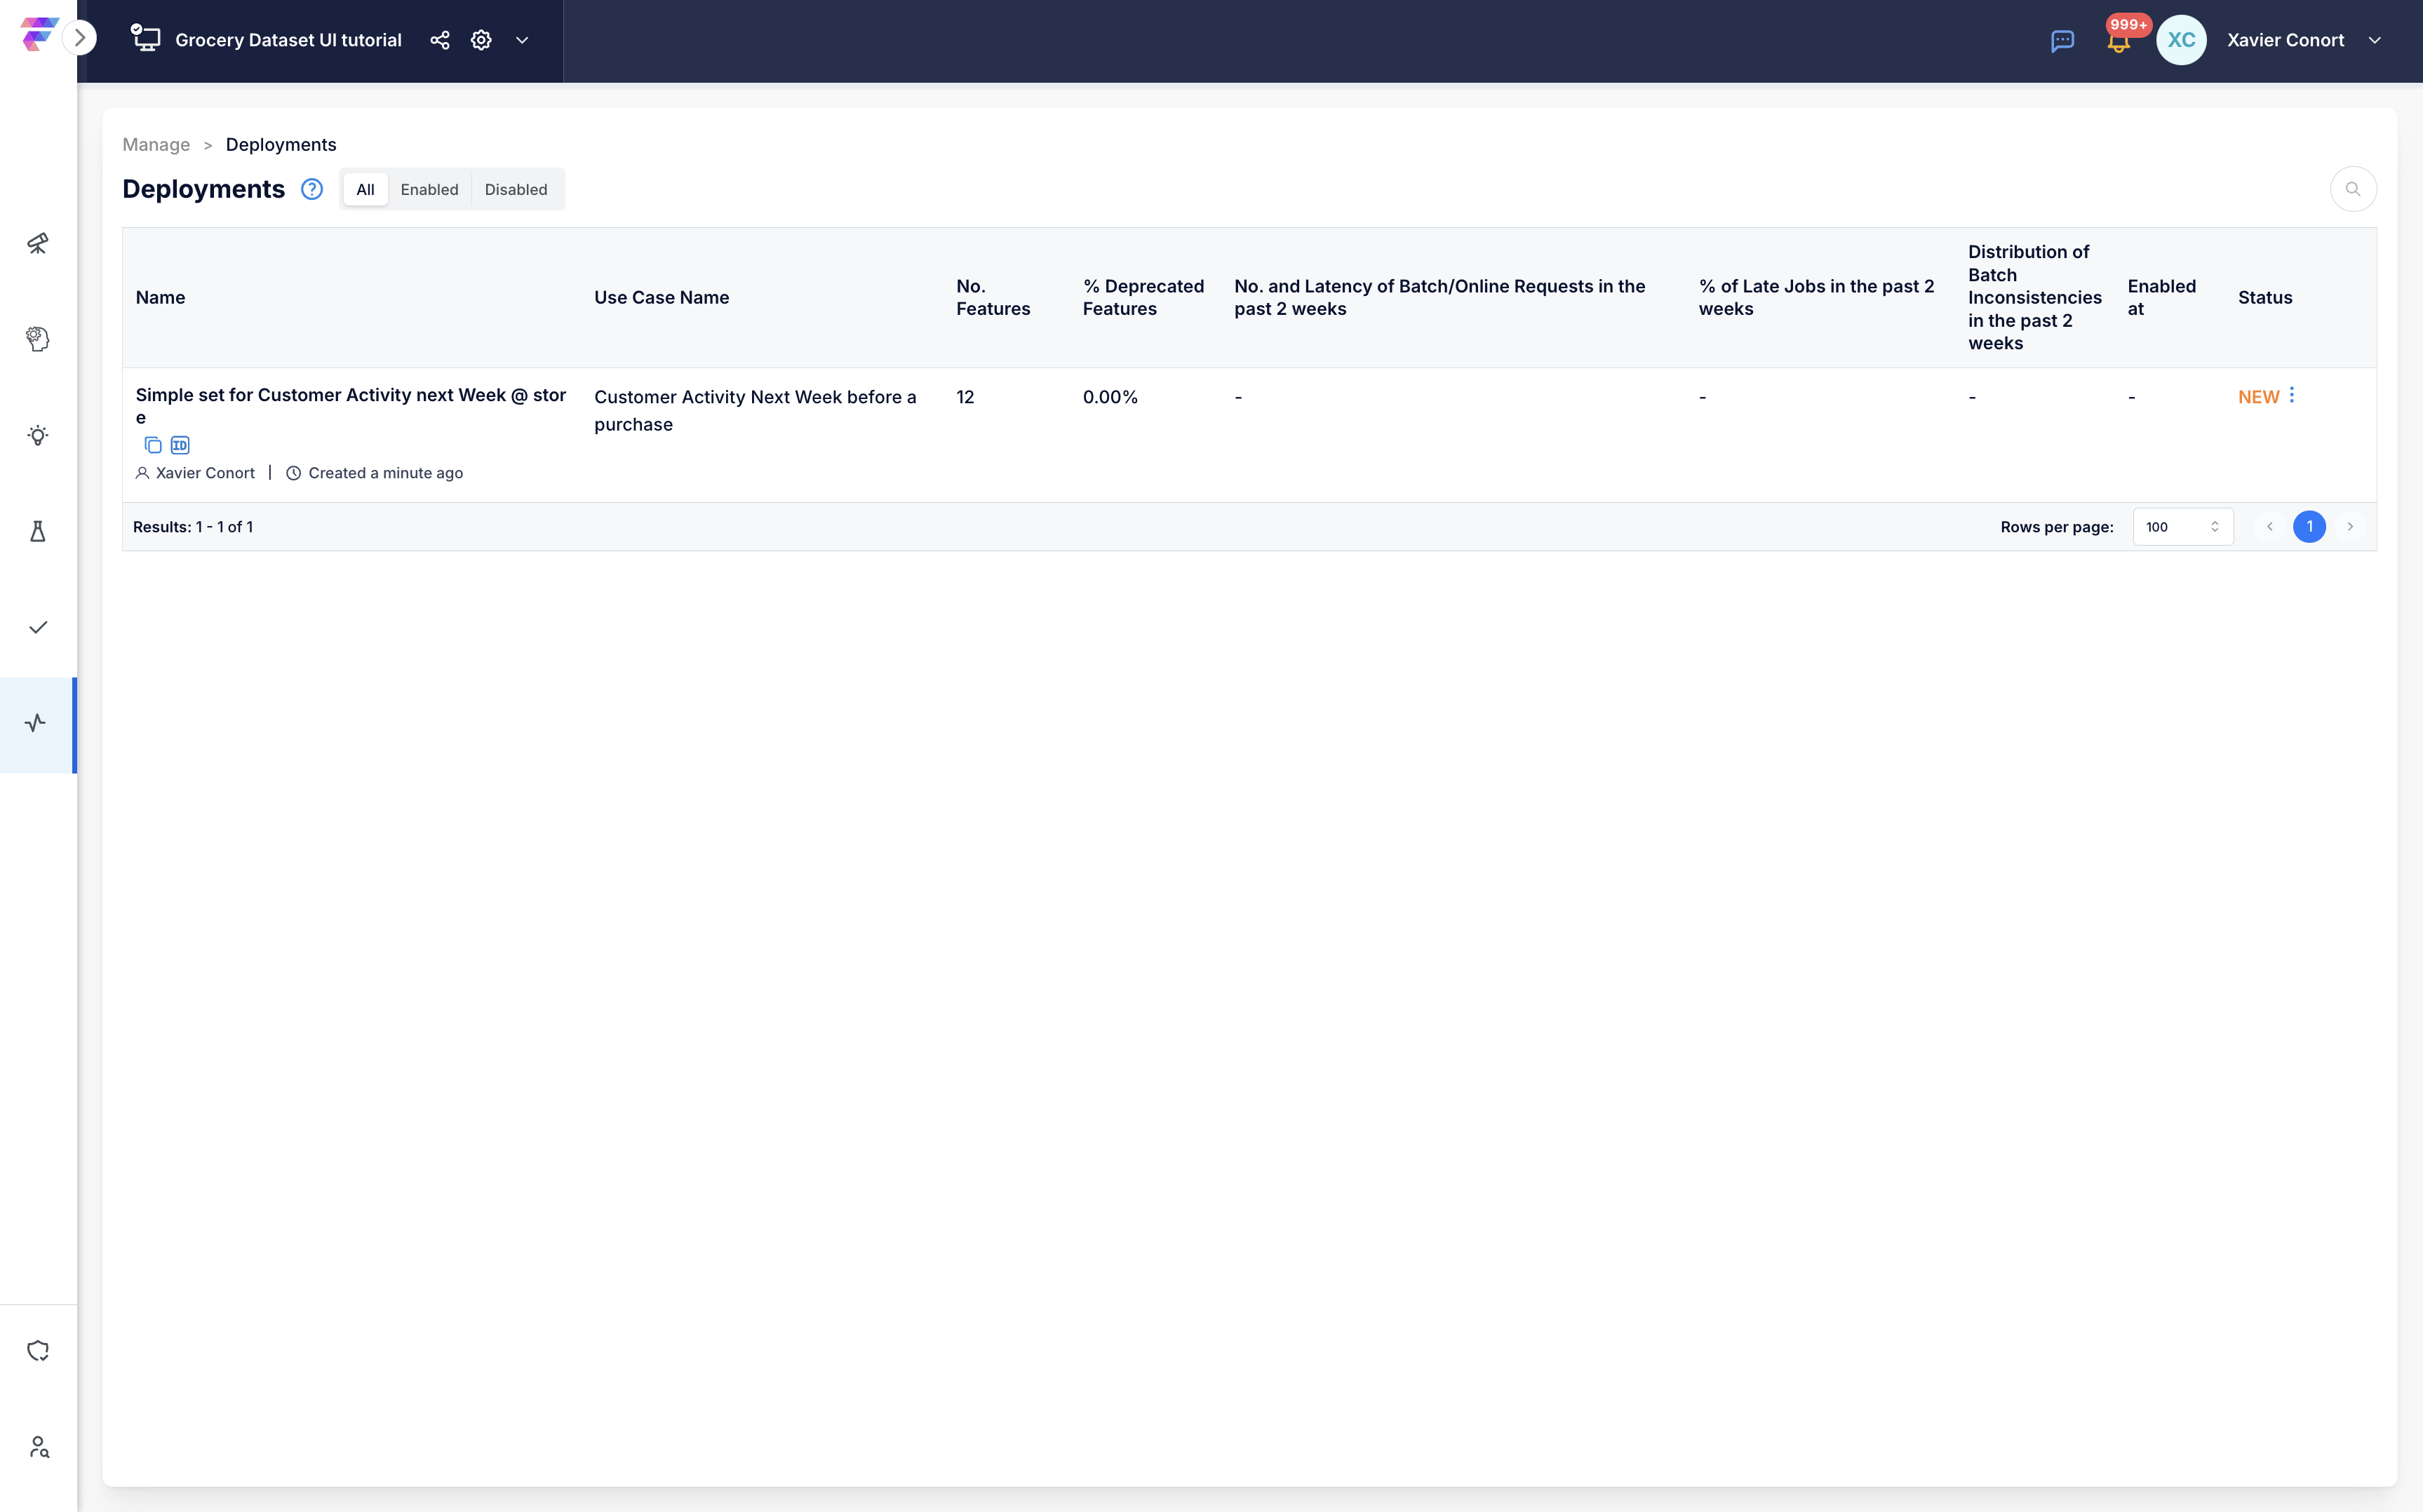Click the Deployments breadcrumb
The height and width of the screenshot is (1512, 2423).
(281, 145)
